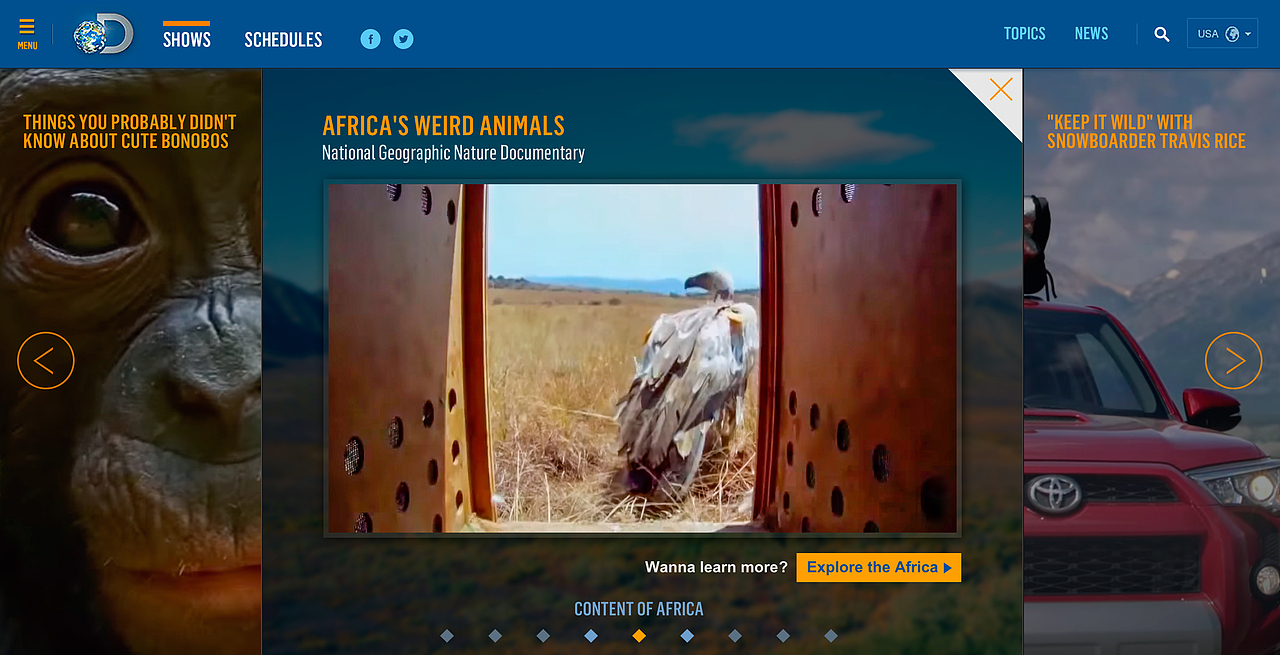Open the Twitter social icon

403,39
